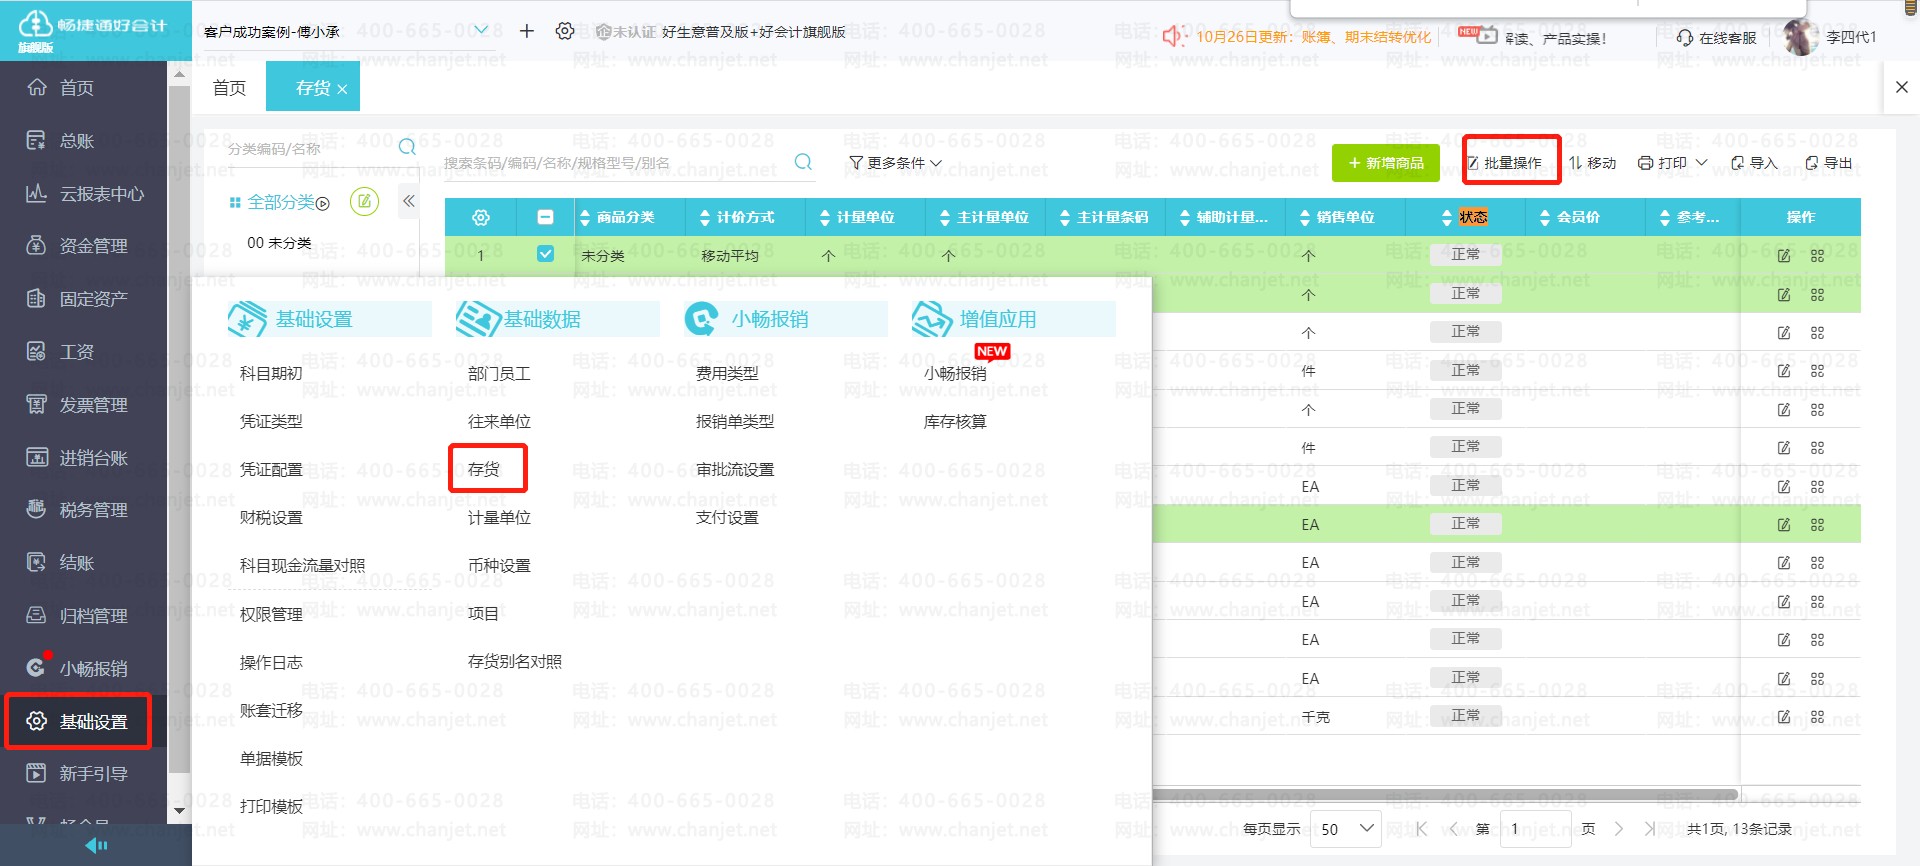Screen dimensions: 1920x866
Task: Collapse the category panel with the double-arrow icon
Action: [409, 202]
